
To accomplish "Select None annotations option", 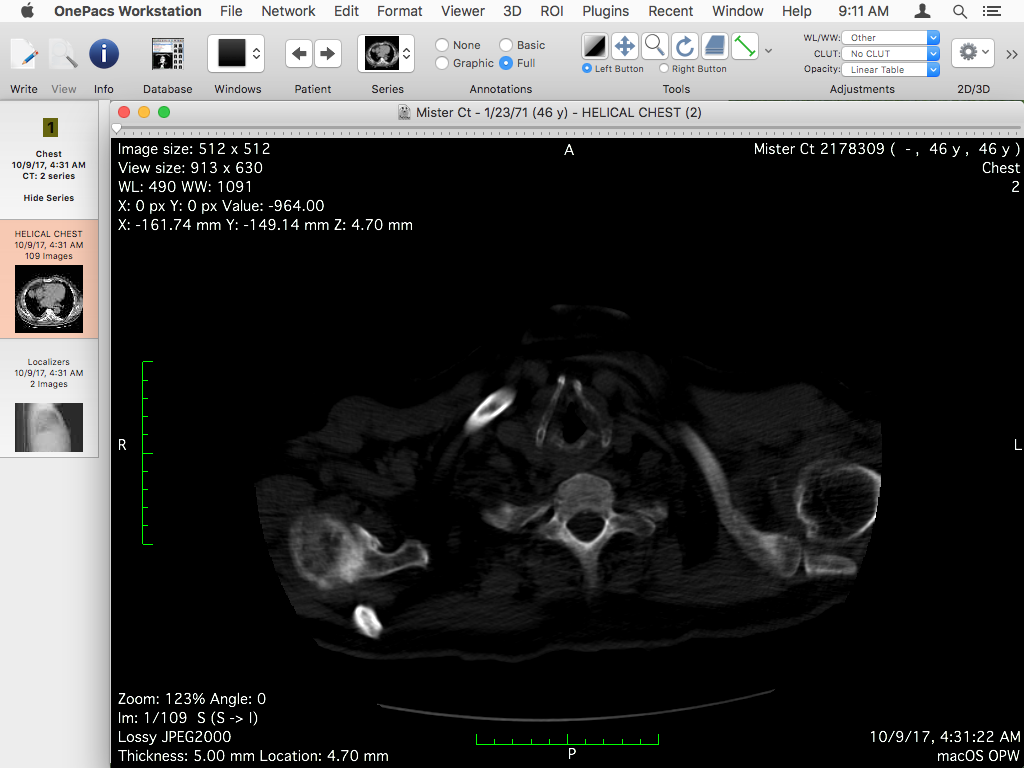I will pyautogui.click(x=442, y=45).
